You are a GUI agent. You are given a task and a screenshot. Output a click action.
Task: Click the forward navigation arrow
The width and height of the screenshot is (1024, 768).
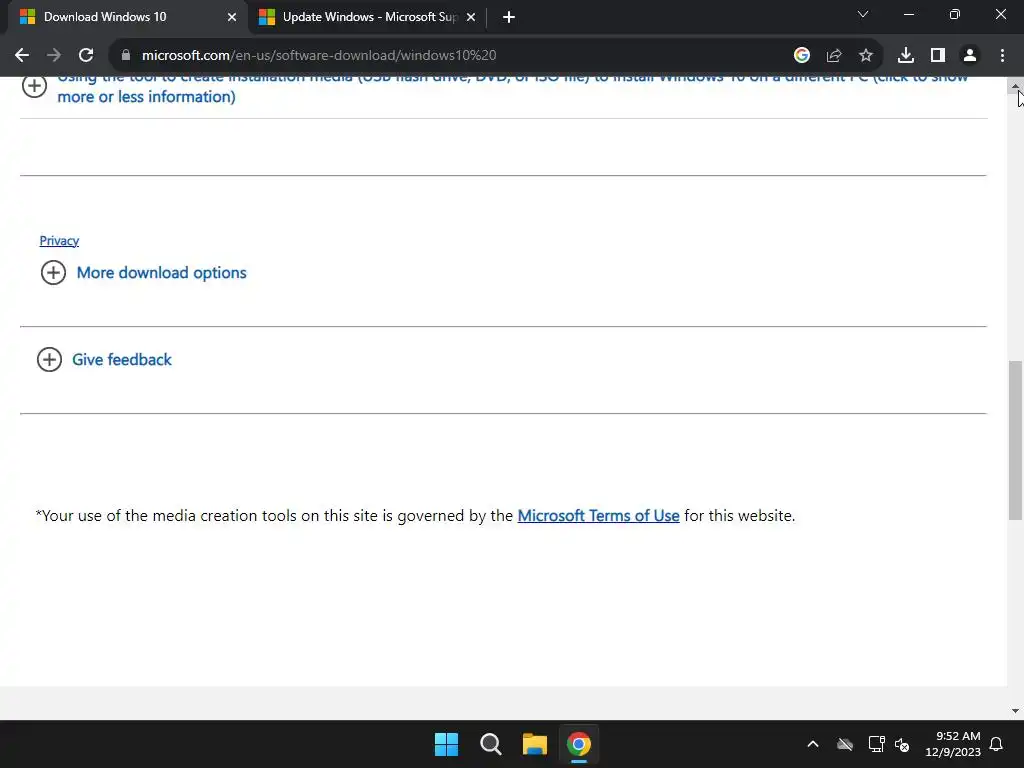[54, 56]
